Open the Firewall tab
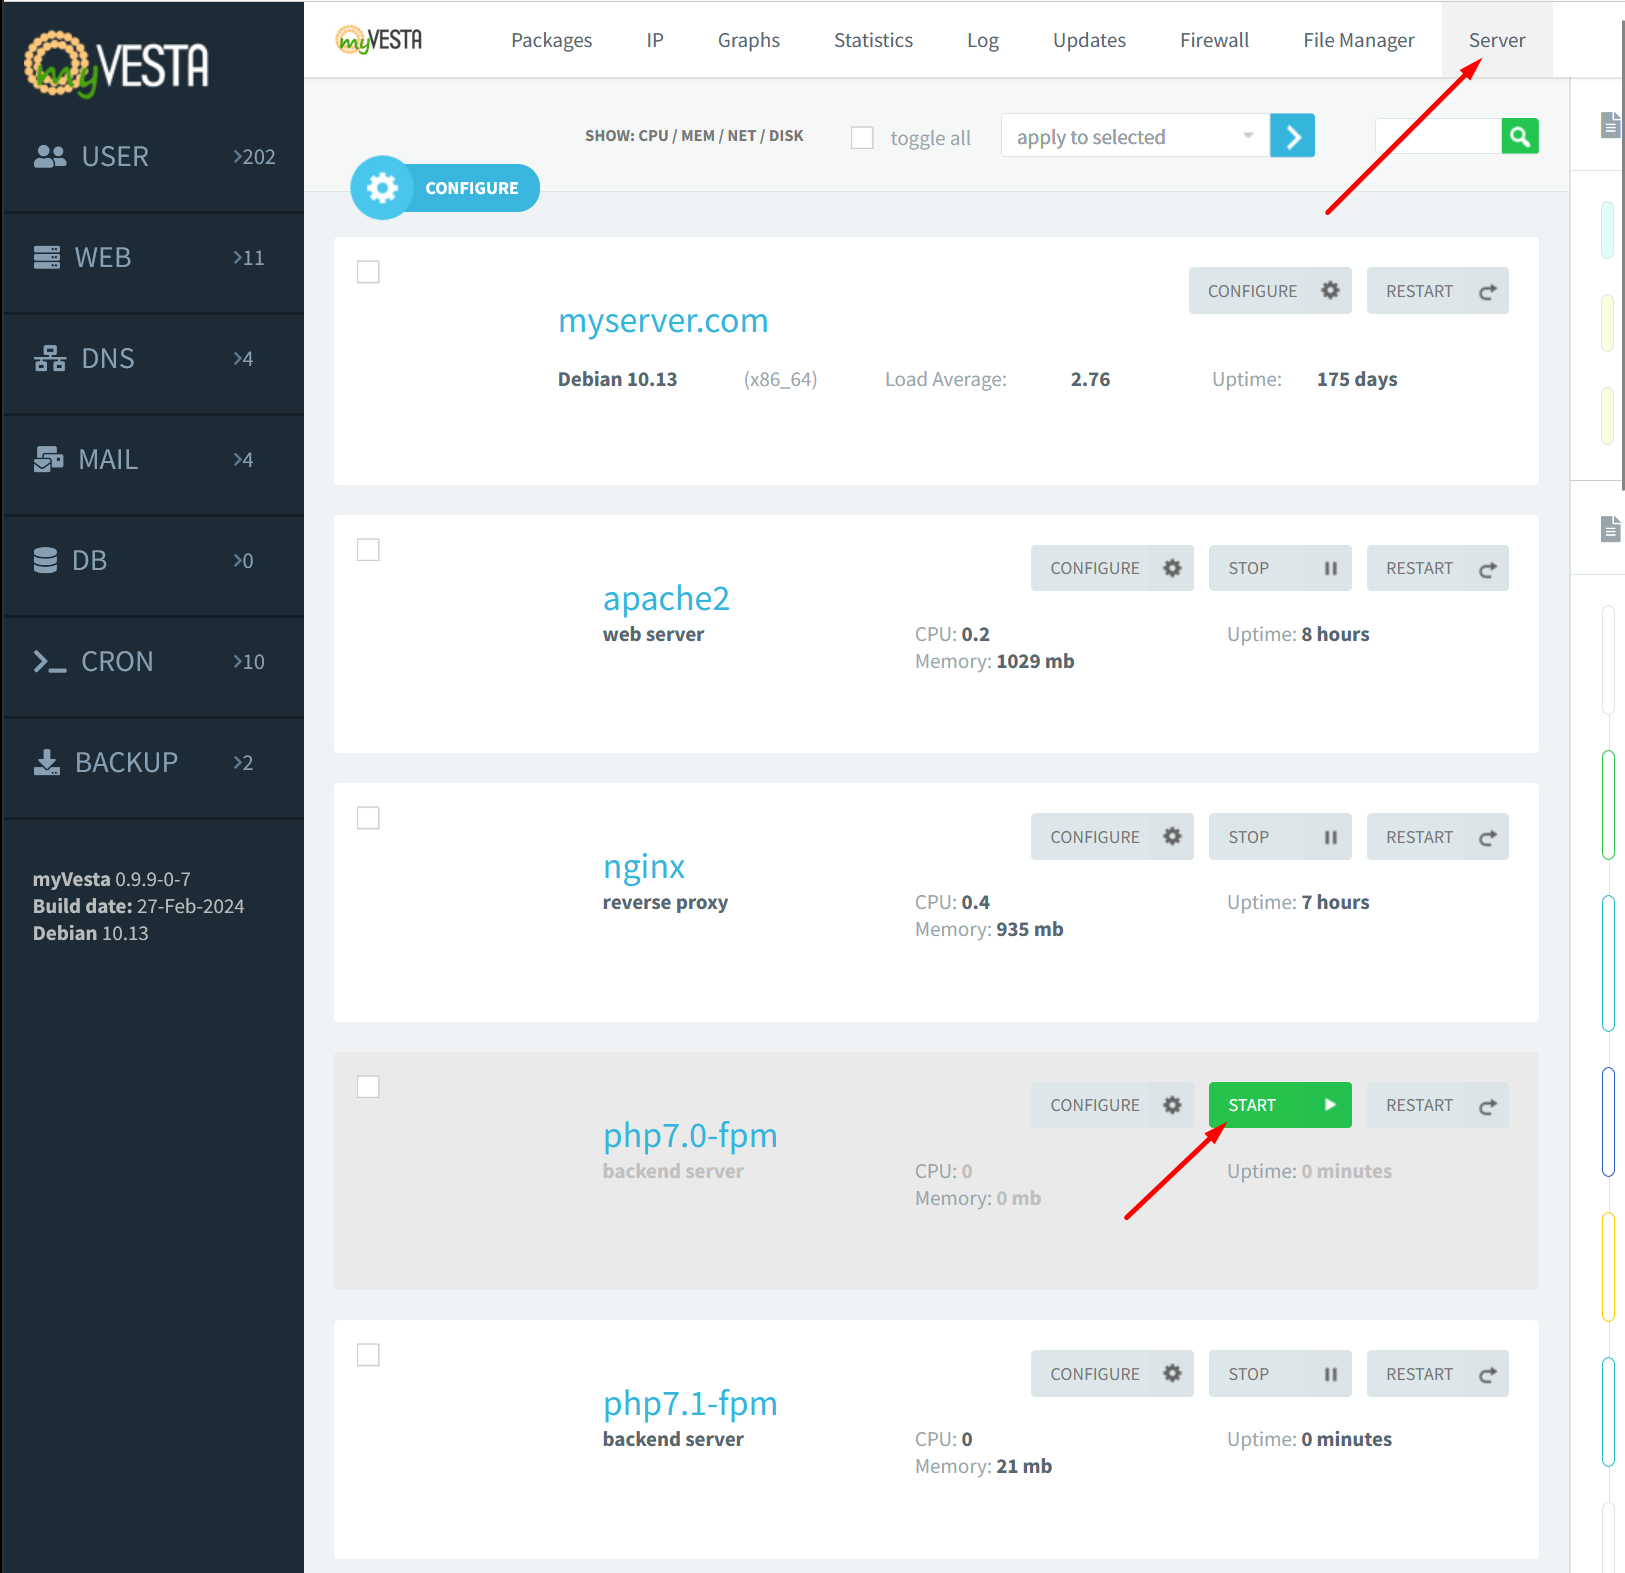Image resolution: width=1625 pixels, height=1573 pixels. (1214, 40)
